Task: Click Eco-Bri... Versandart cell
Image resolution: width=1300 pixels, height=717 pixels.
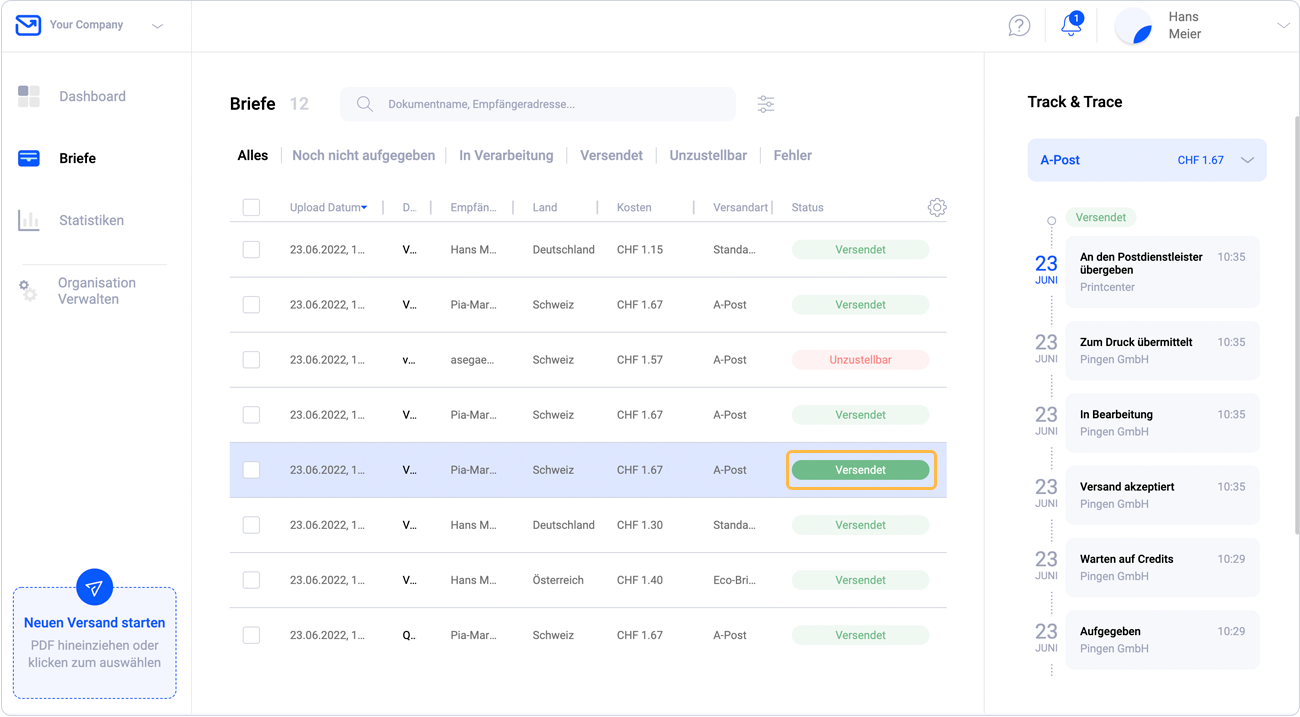Action: [x=734, y=580]
